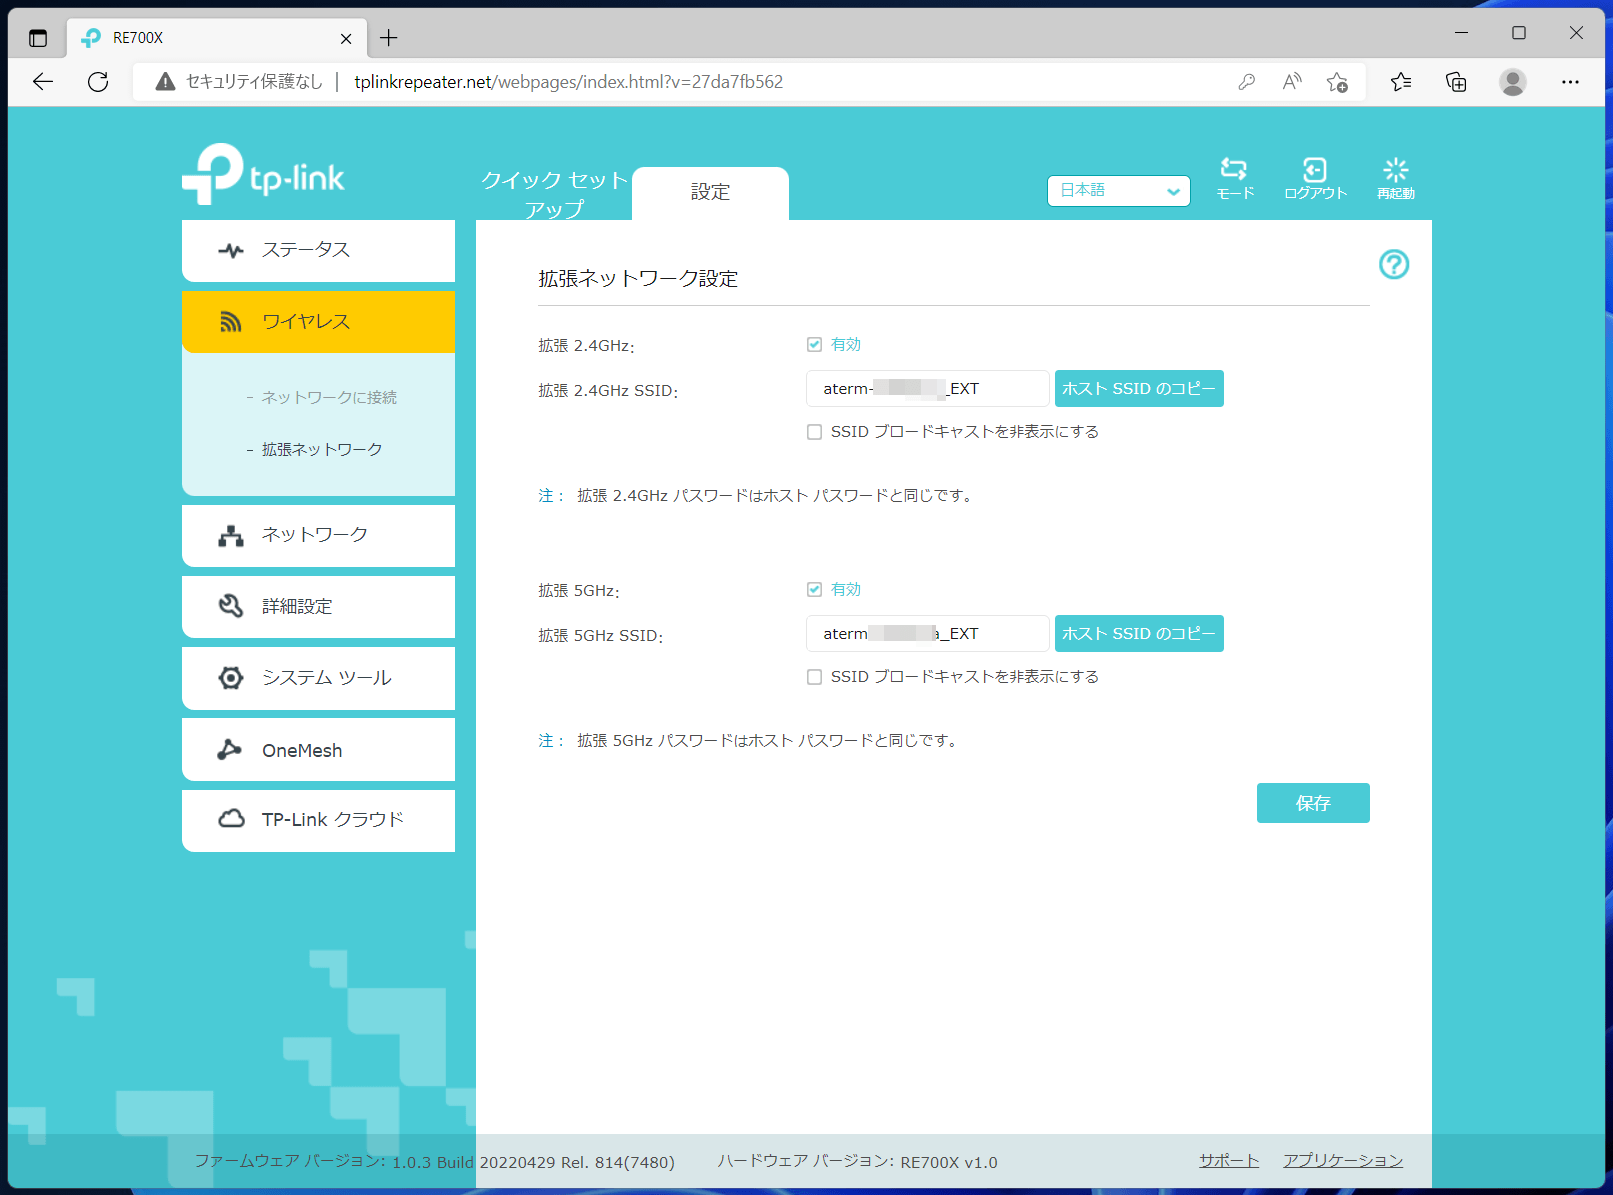Switch to the クイック セットアップ tab
This screenshot has height=1195, width=1613.
point(554,194)
